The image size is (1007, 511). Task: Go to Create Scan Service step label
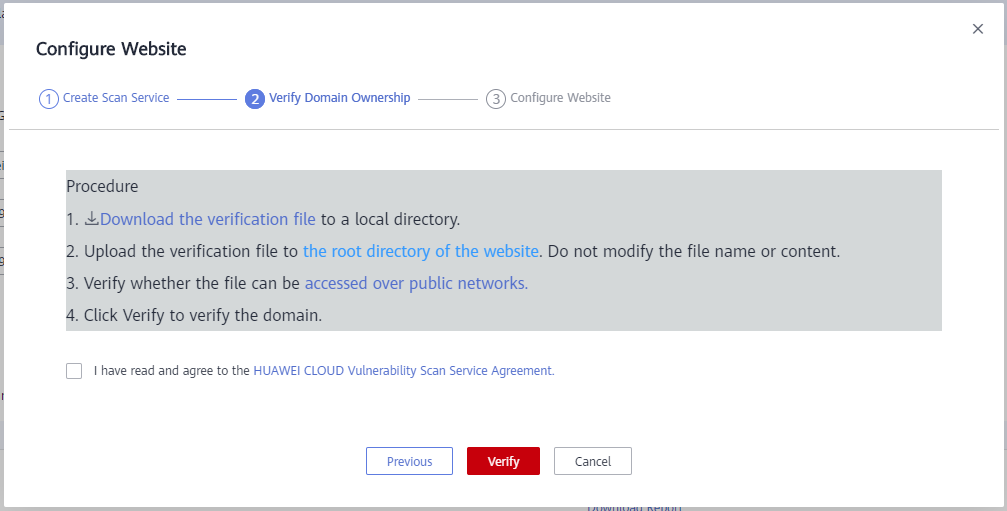click(116, 98)
